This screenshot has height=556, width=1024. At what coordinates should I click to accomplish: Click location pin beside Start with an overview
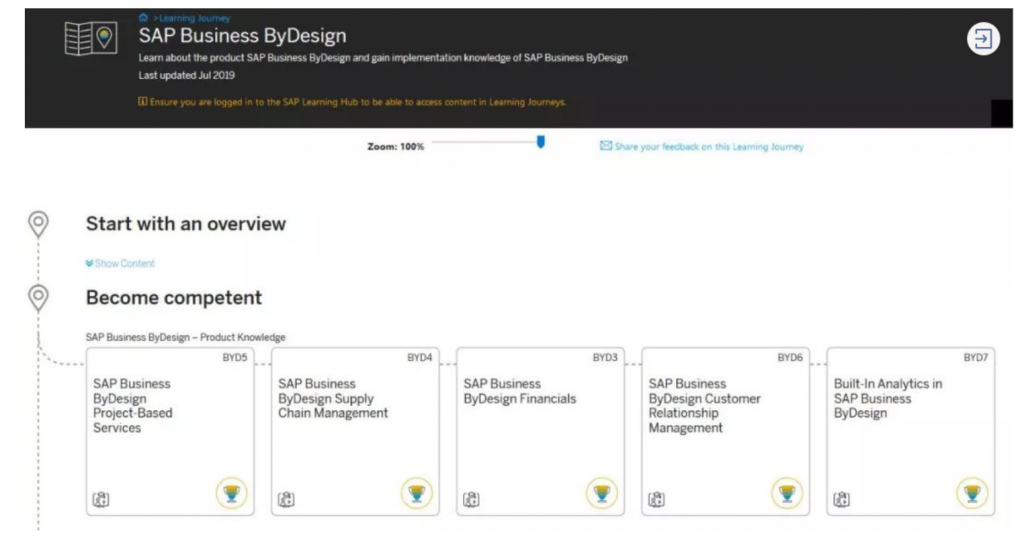(38, 224)
